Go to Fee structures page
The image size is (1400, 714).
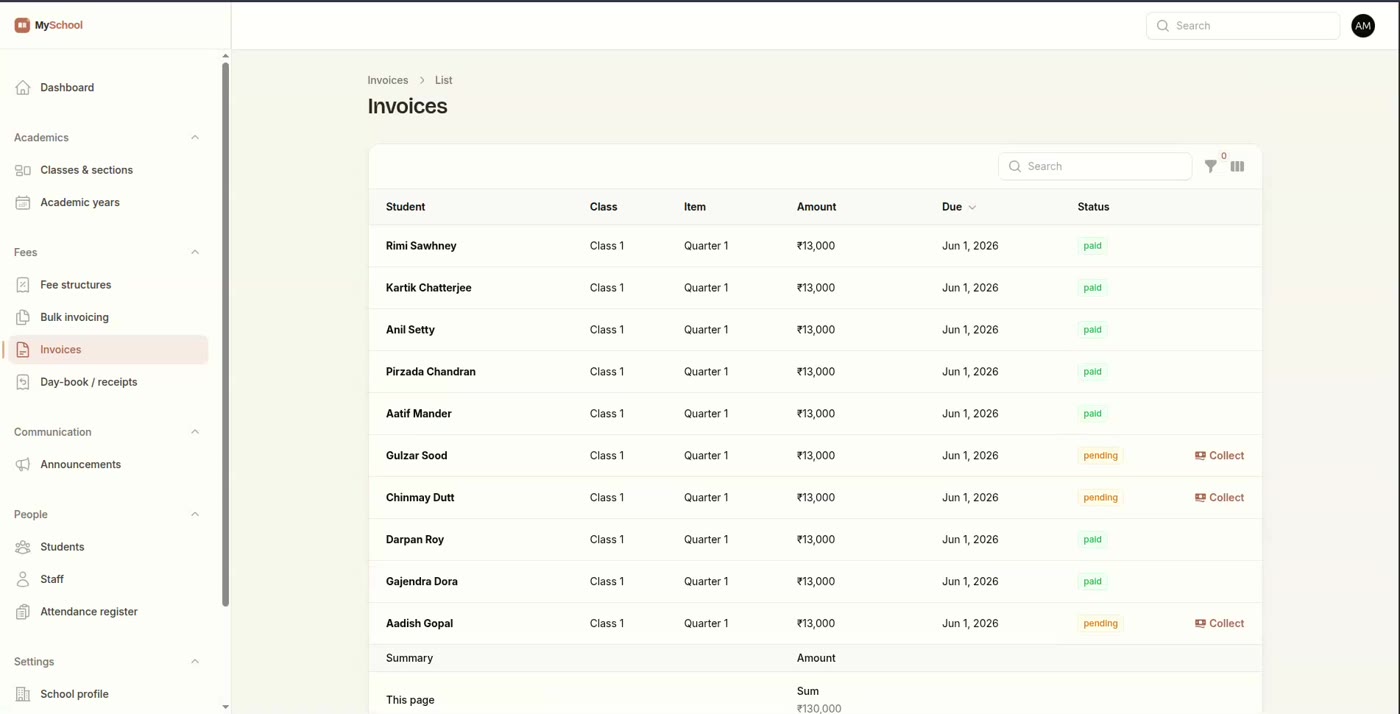[x=106, y=285]
